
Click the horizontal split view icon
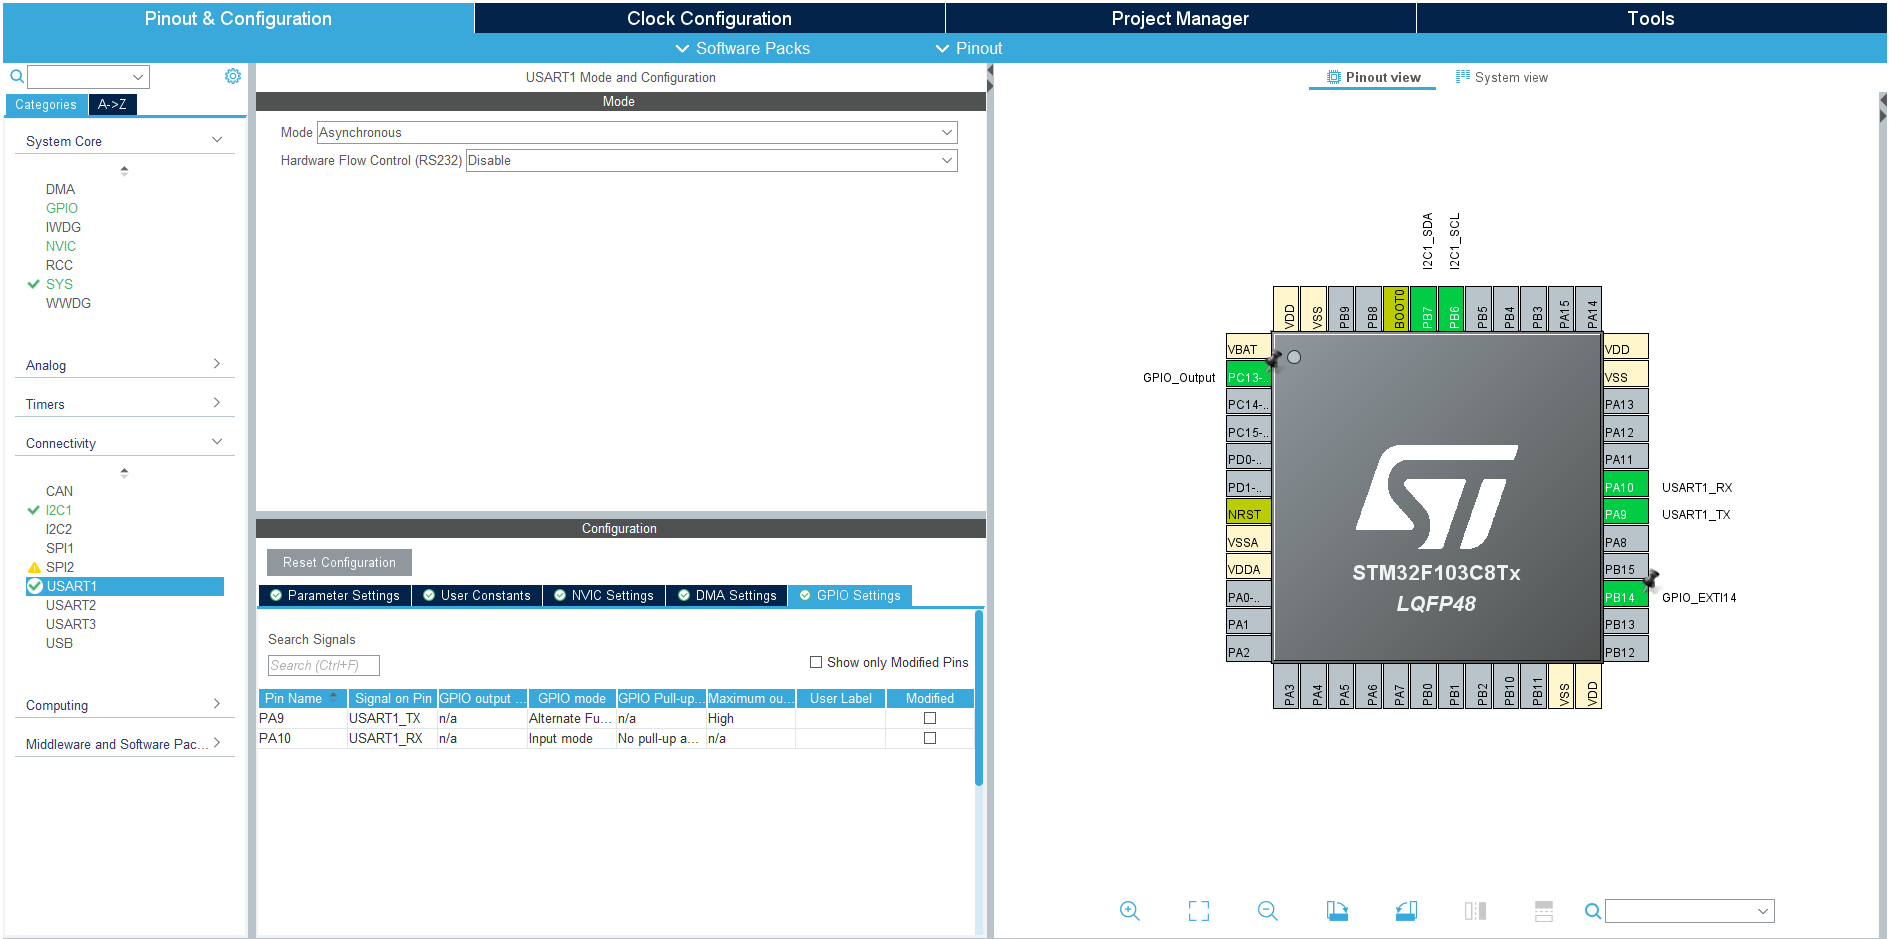[1544, 911]
